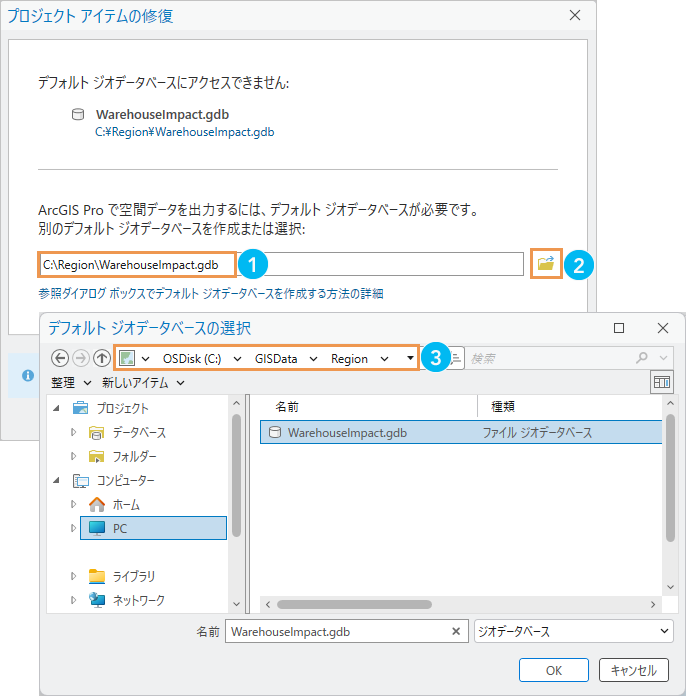Collapse the プロジェクト tree node
This screenshot has width=686, height=696.
pos(56,408)
